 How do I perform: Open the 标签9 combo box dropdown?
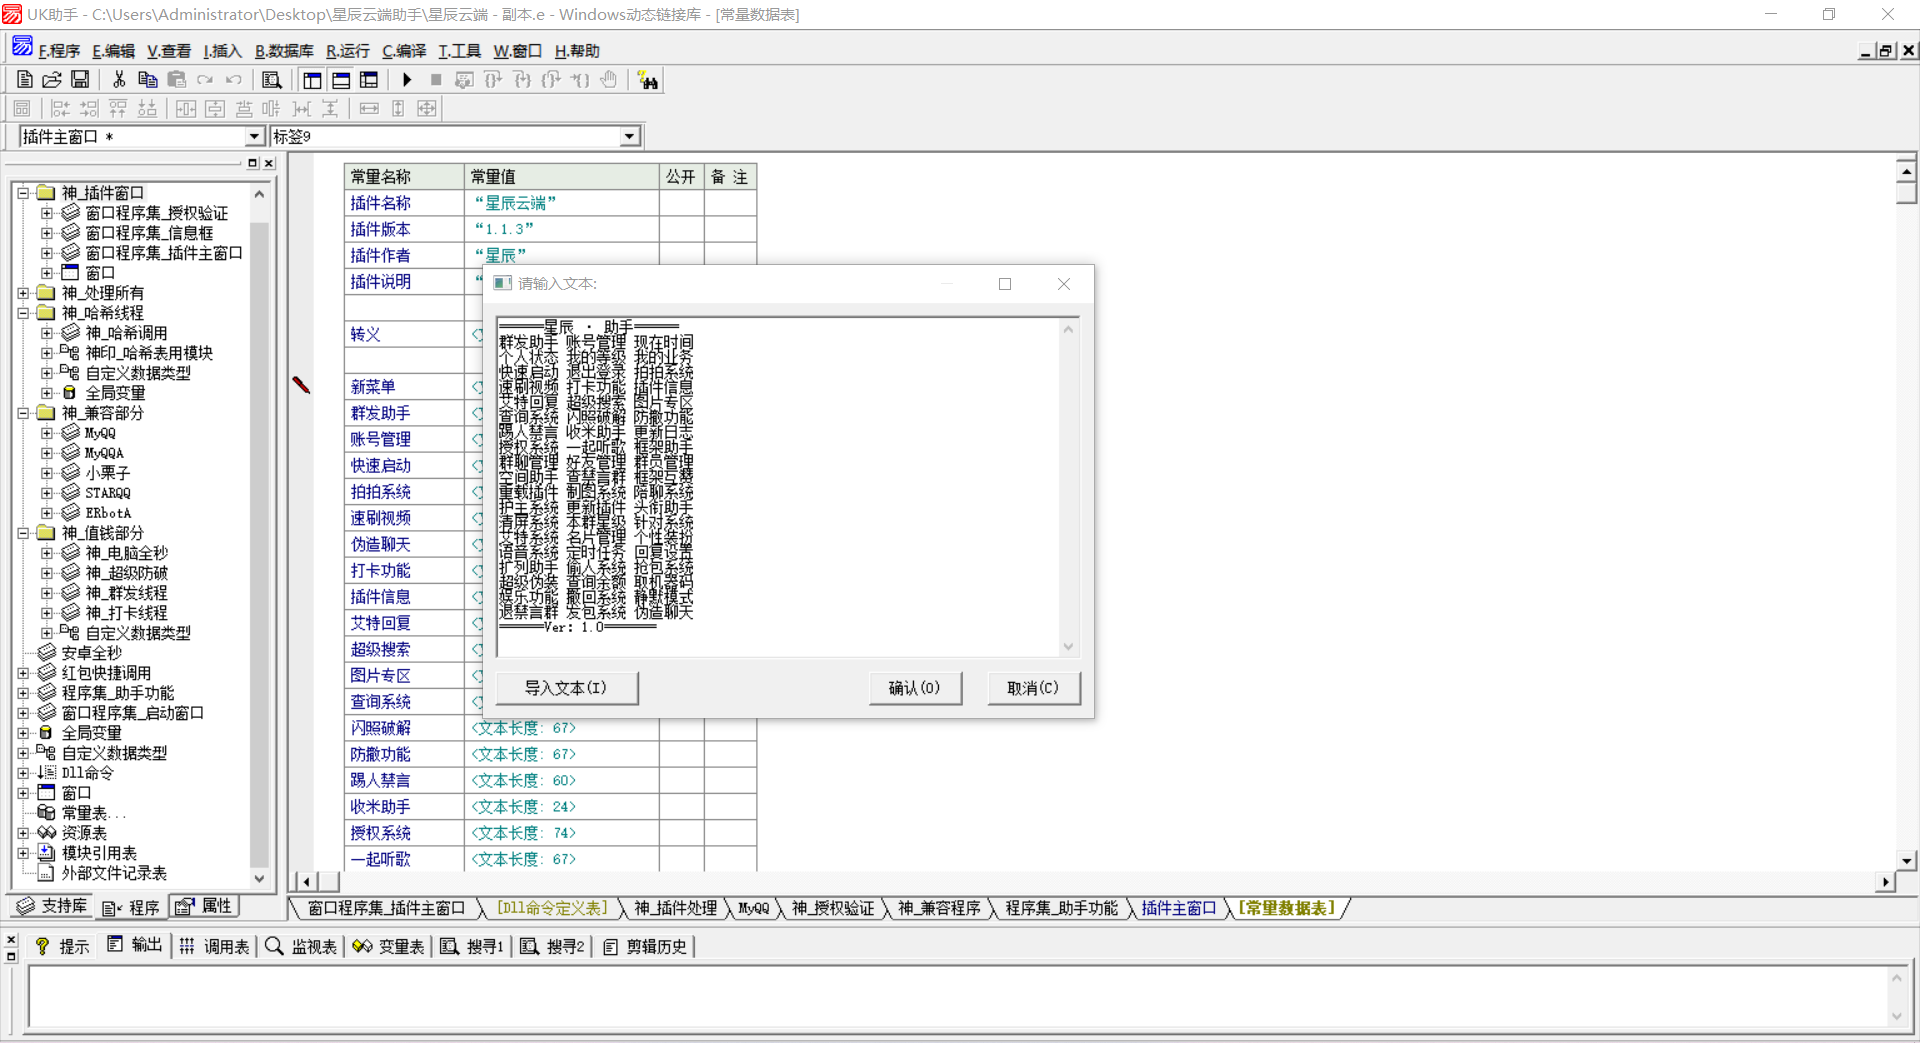(x=629, y=137)
